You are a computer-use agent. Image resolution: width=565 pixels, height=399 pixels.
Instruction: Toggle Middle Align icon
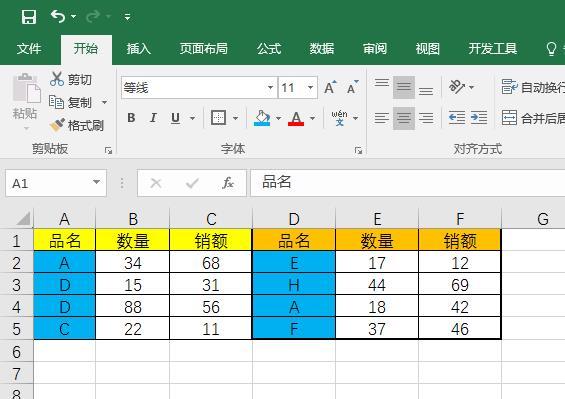tap(404, 87)
